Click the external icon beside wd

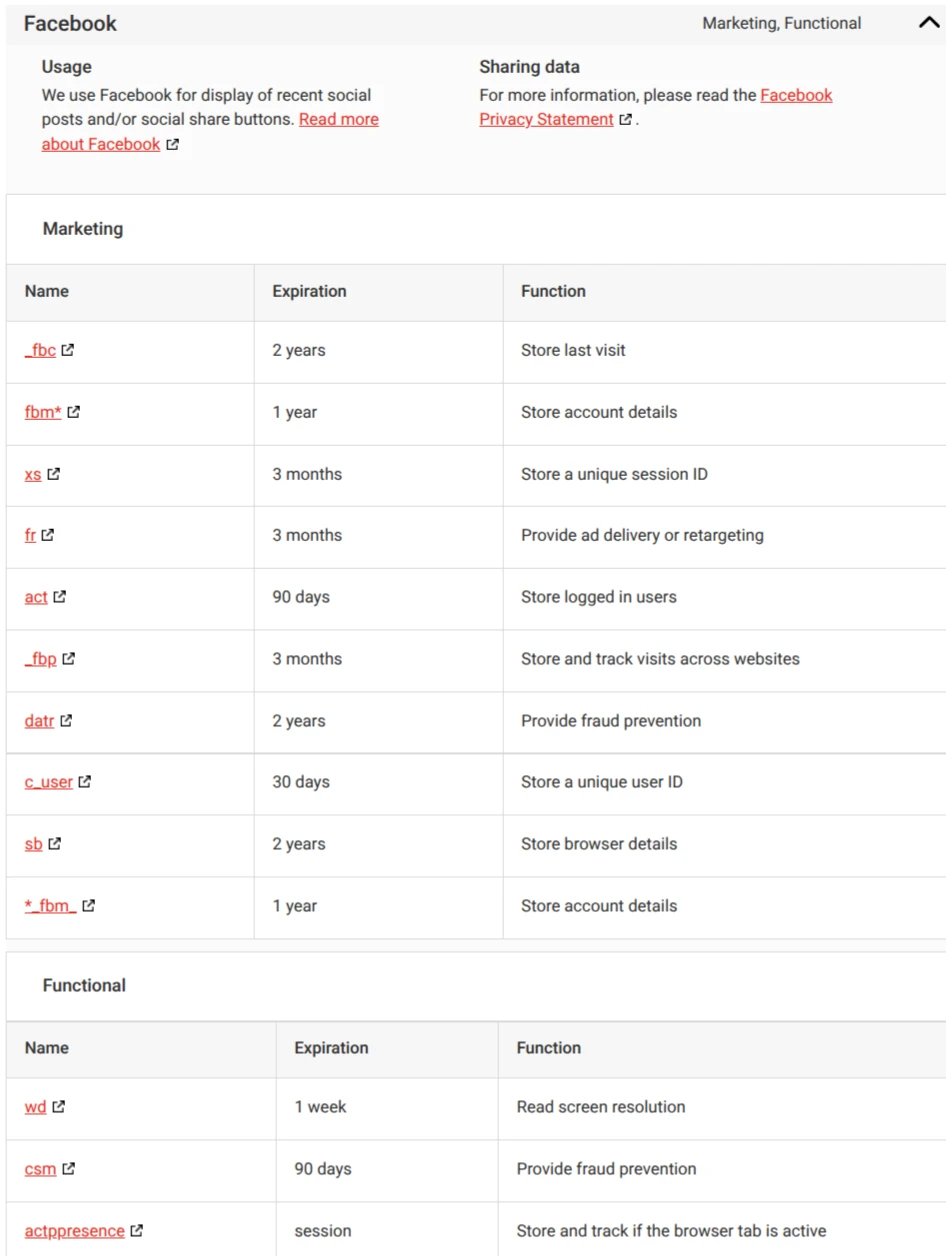(x=59, y=1107)
